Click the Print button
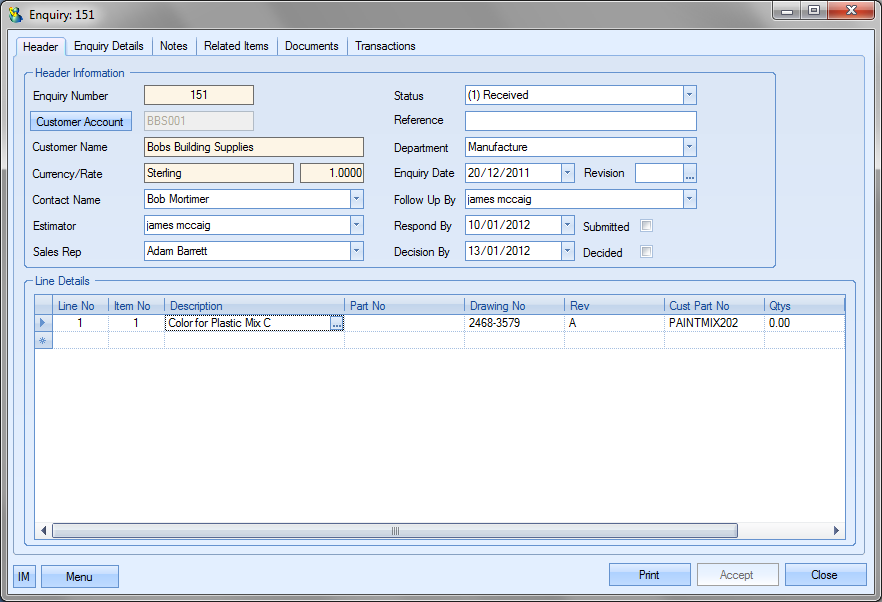Image resolution: width=882 pixels, height=602 pixels. point(649,575)
